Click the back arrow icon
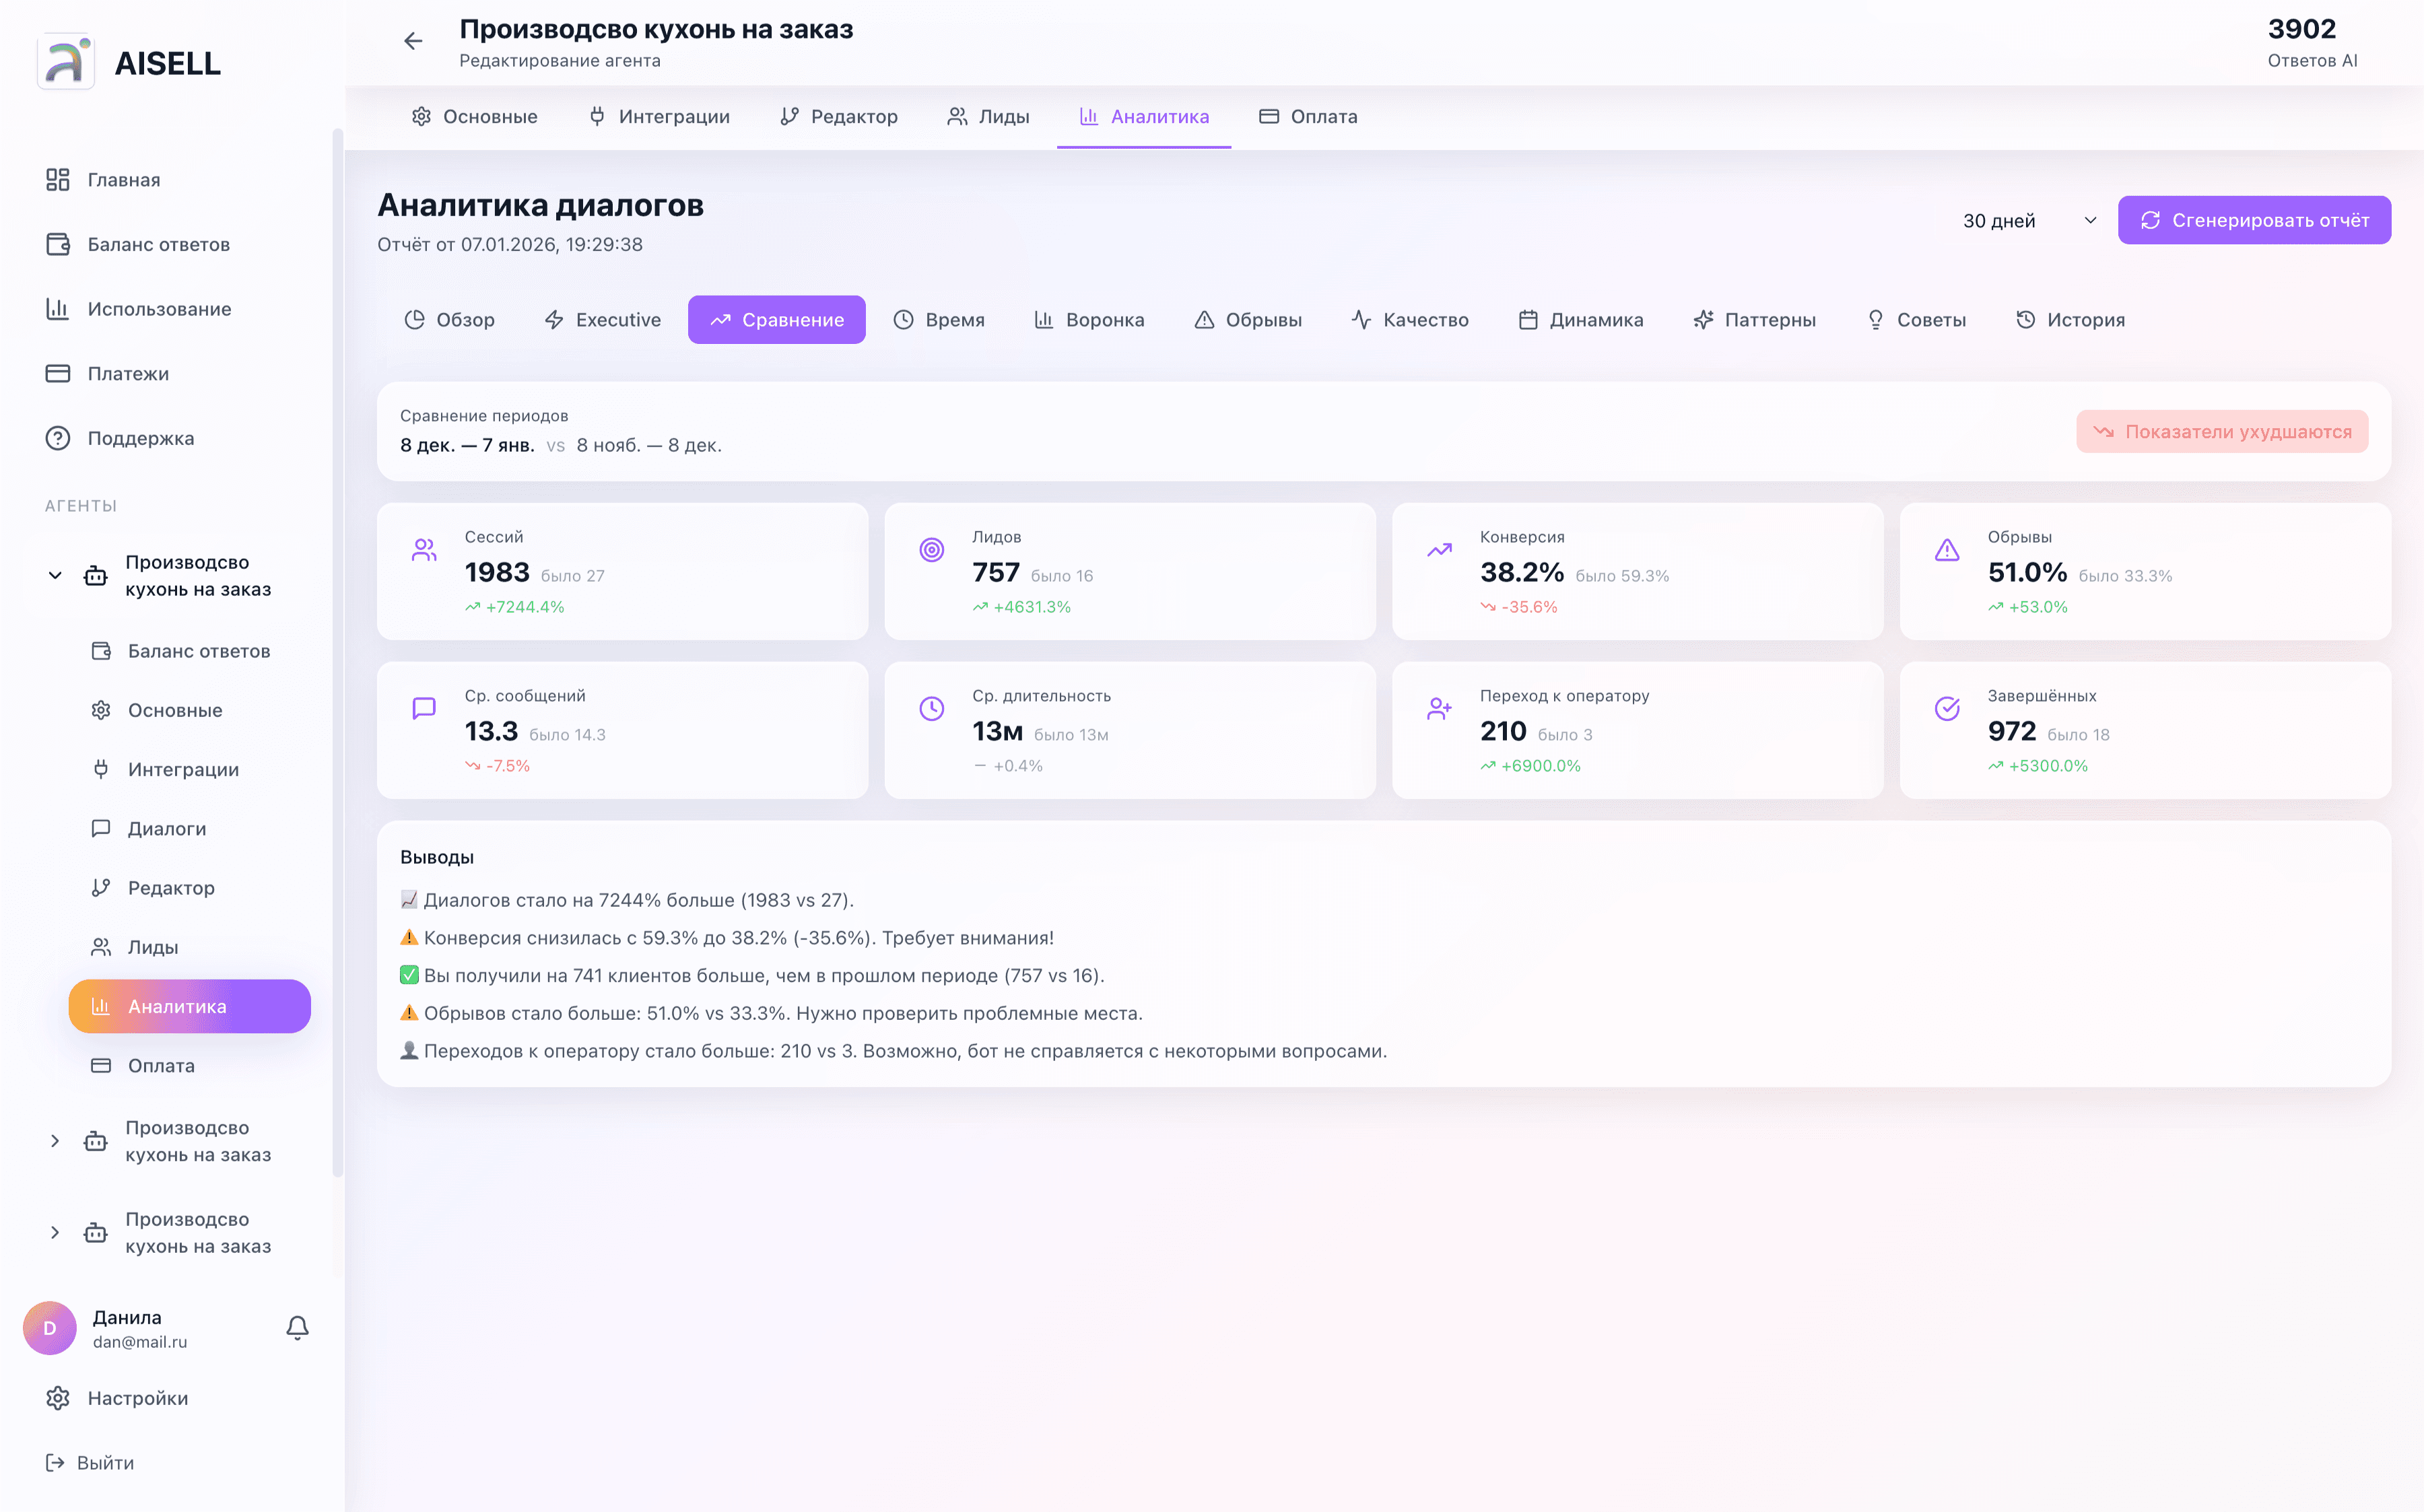Image resolution: width=2424 pixels, height=1512 pixels. click(413, 41)
